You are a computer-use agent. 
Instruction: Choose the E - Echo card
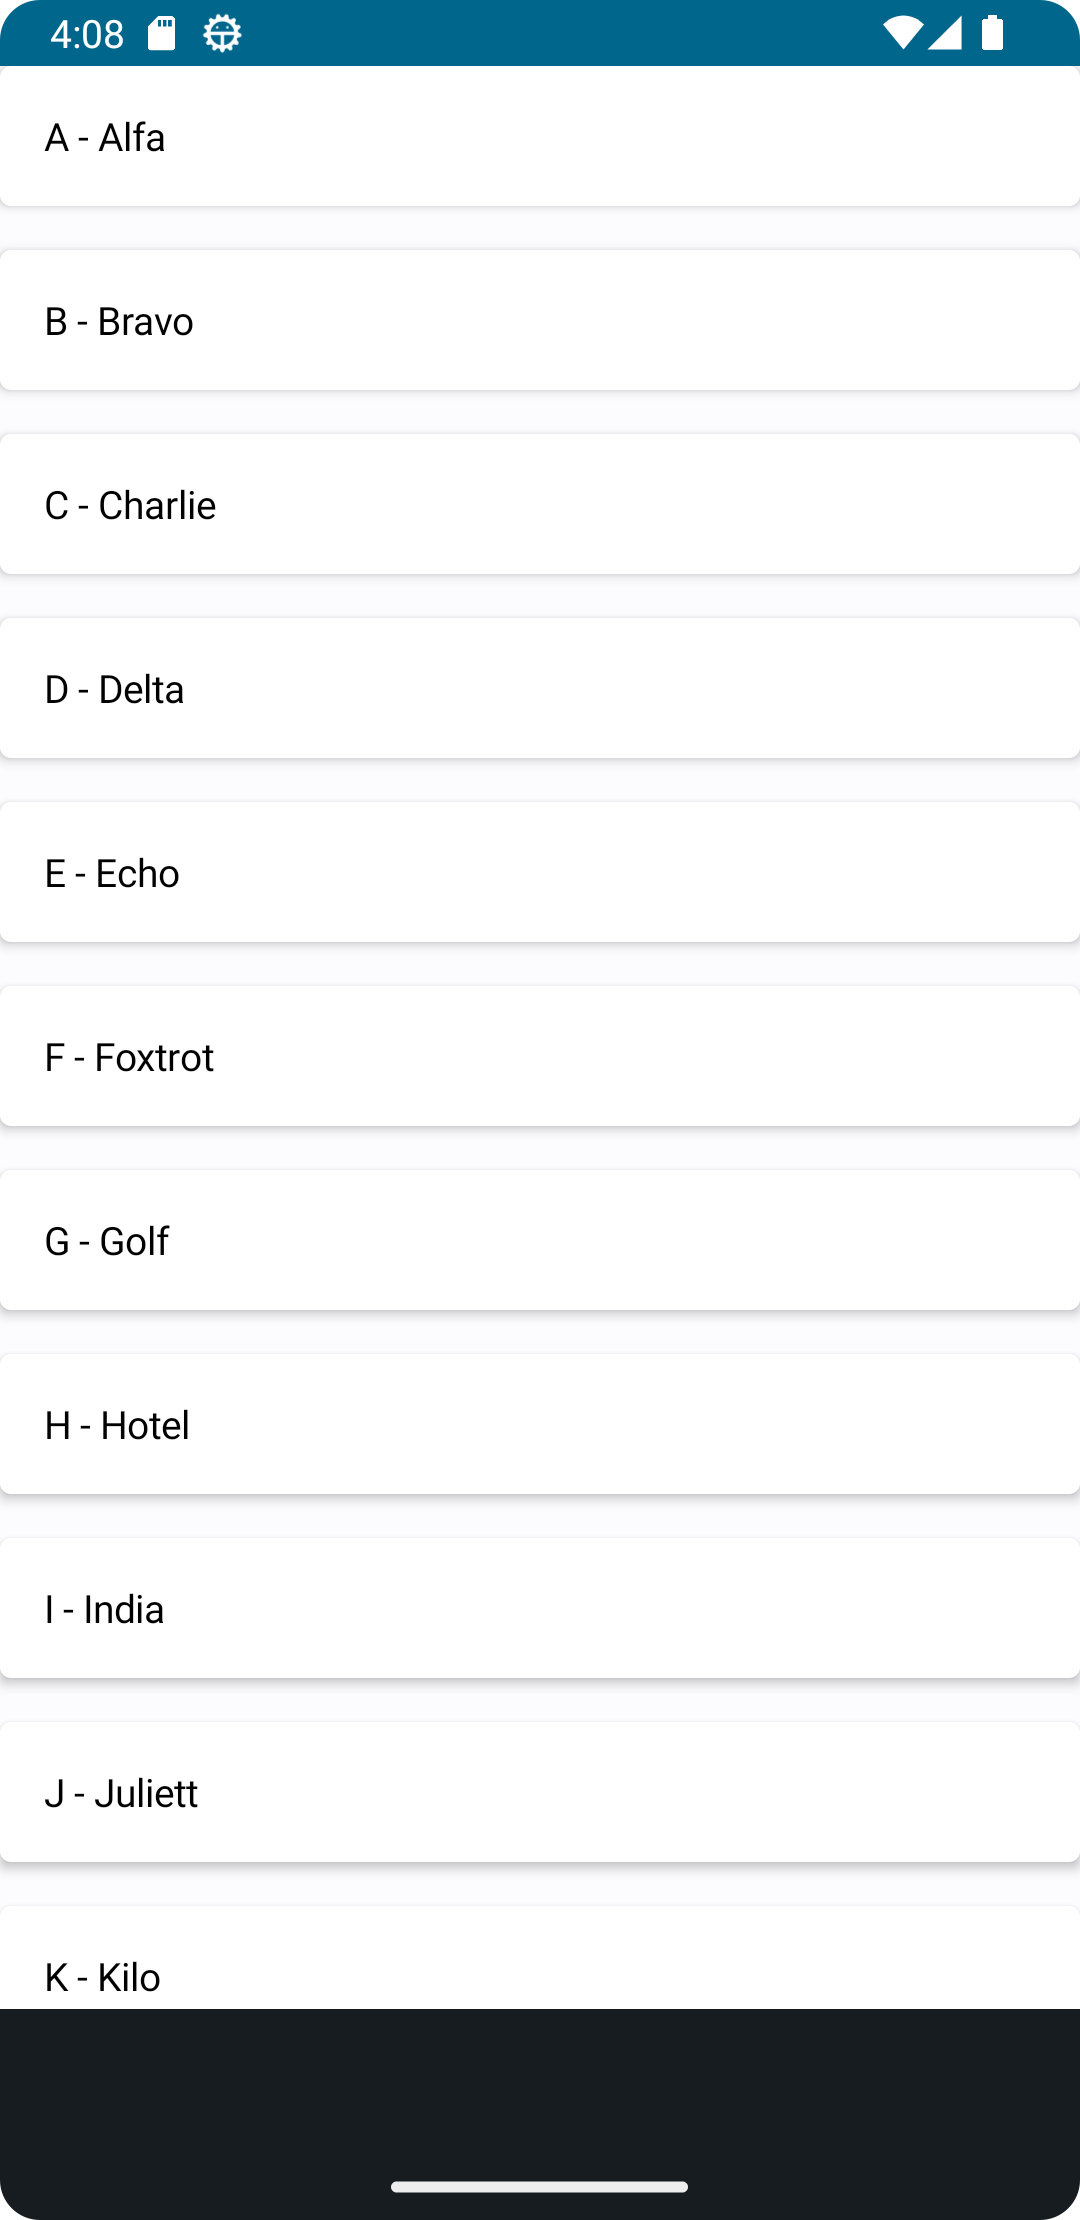[x=540, y=873]
